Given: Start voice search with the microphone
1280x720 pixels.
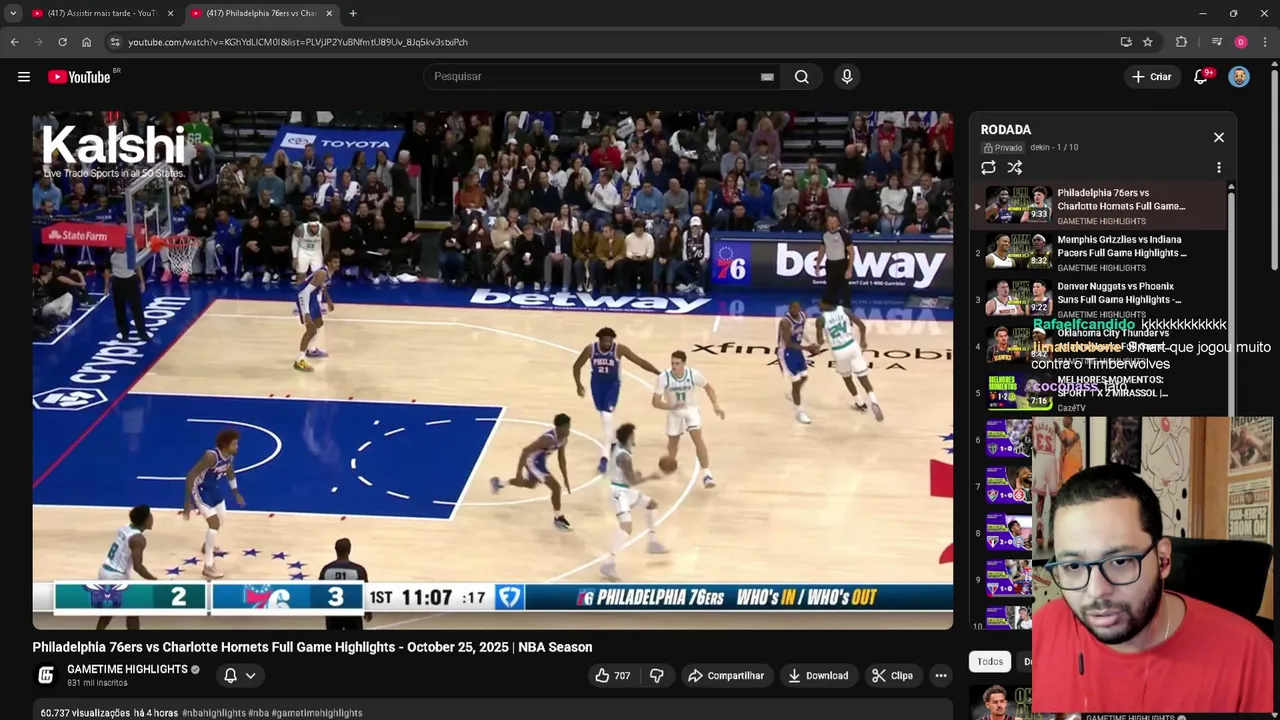Looking at the screenshot, I should [847, 77].
